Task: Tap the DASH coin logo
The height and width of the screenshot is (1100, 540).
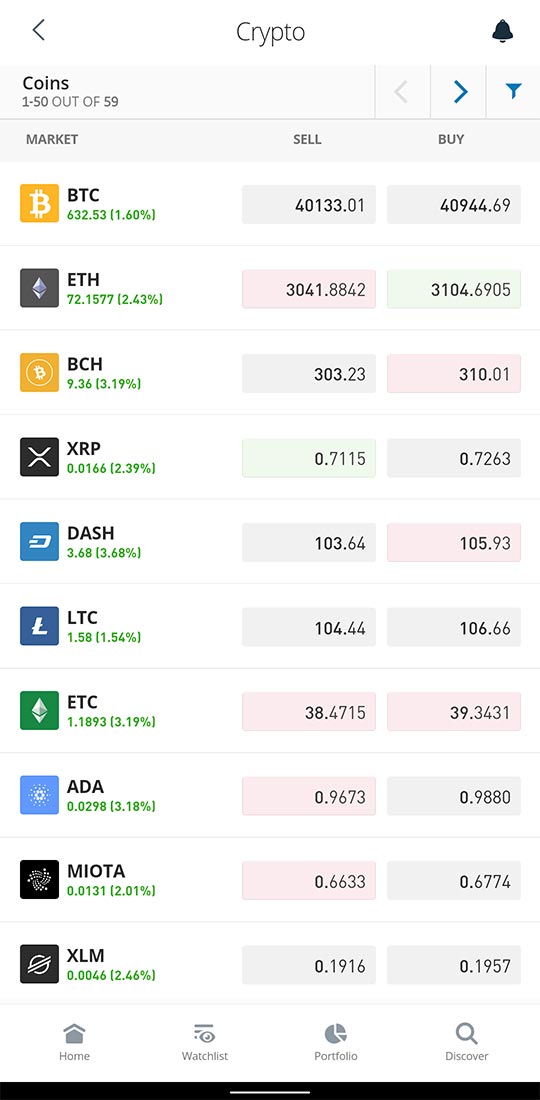Action: [39, 542]
